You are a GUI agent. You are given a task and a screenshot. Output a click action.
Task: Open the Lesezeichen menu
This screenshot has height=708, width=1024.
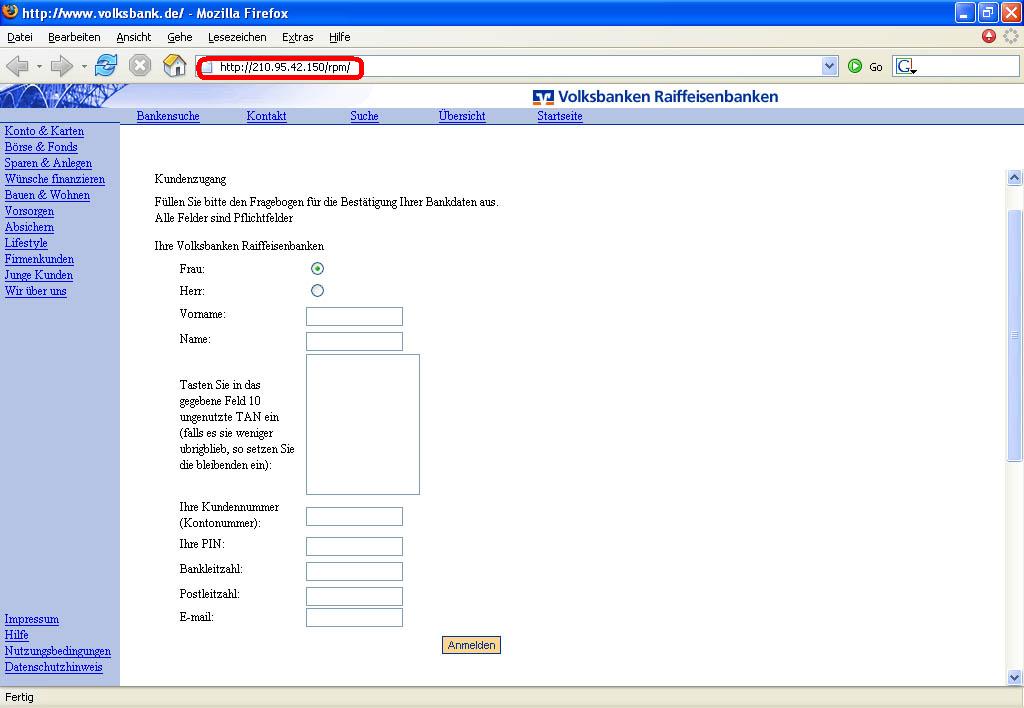tap(237, 37)
